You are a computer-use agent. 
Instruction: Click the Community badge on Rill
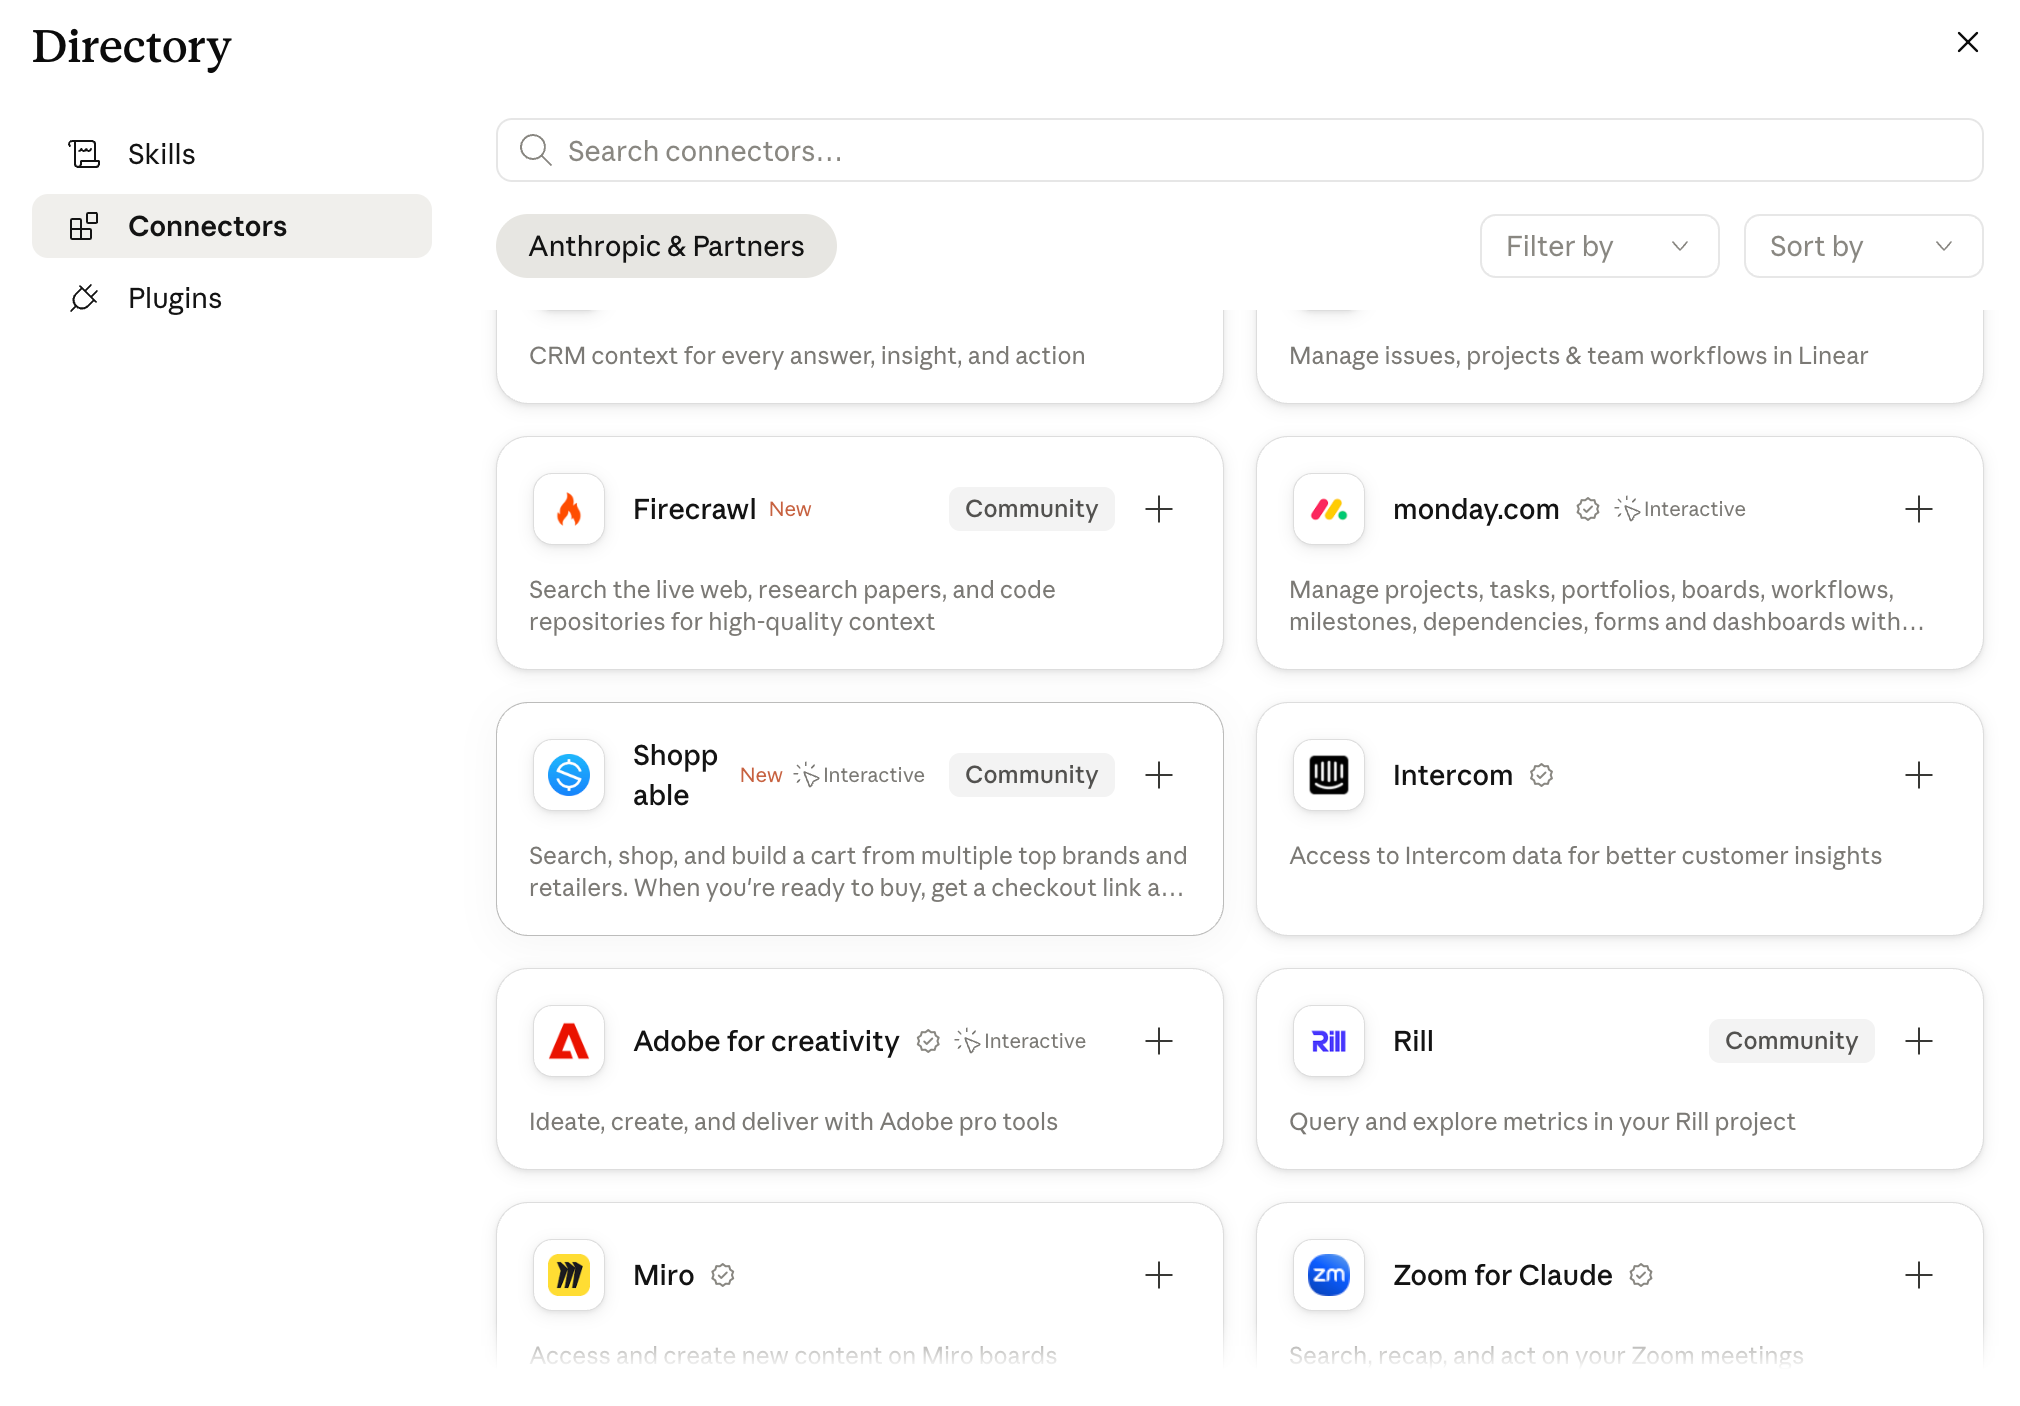(x=1791, y=1041)
